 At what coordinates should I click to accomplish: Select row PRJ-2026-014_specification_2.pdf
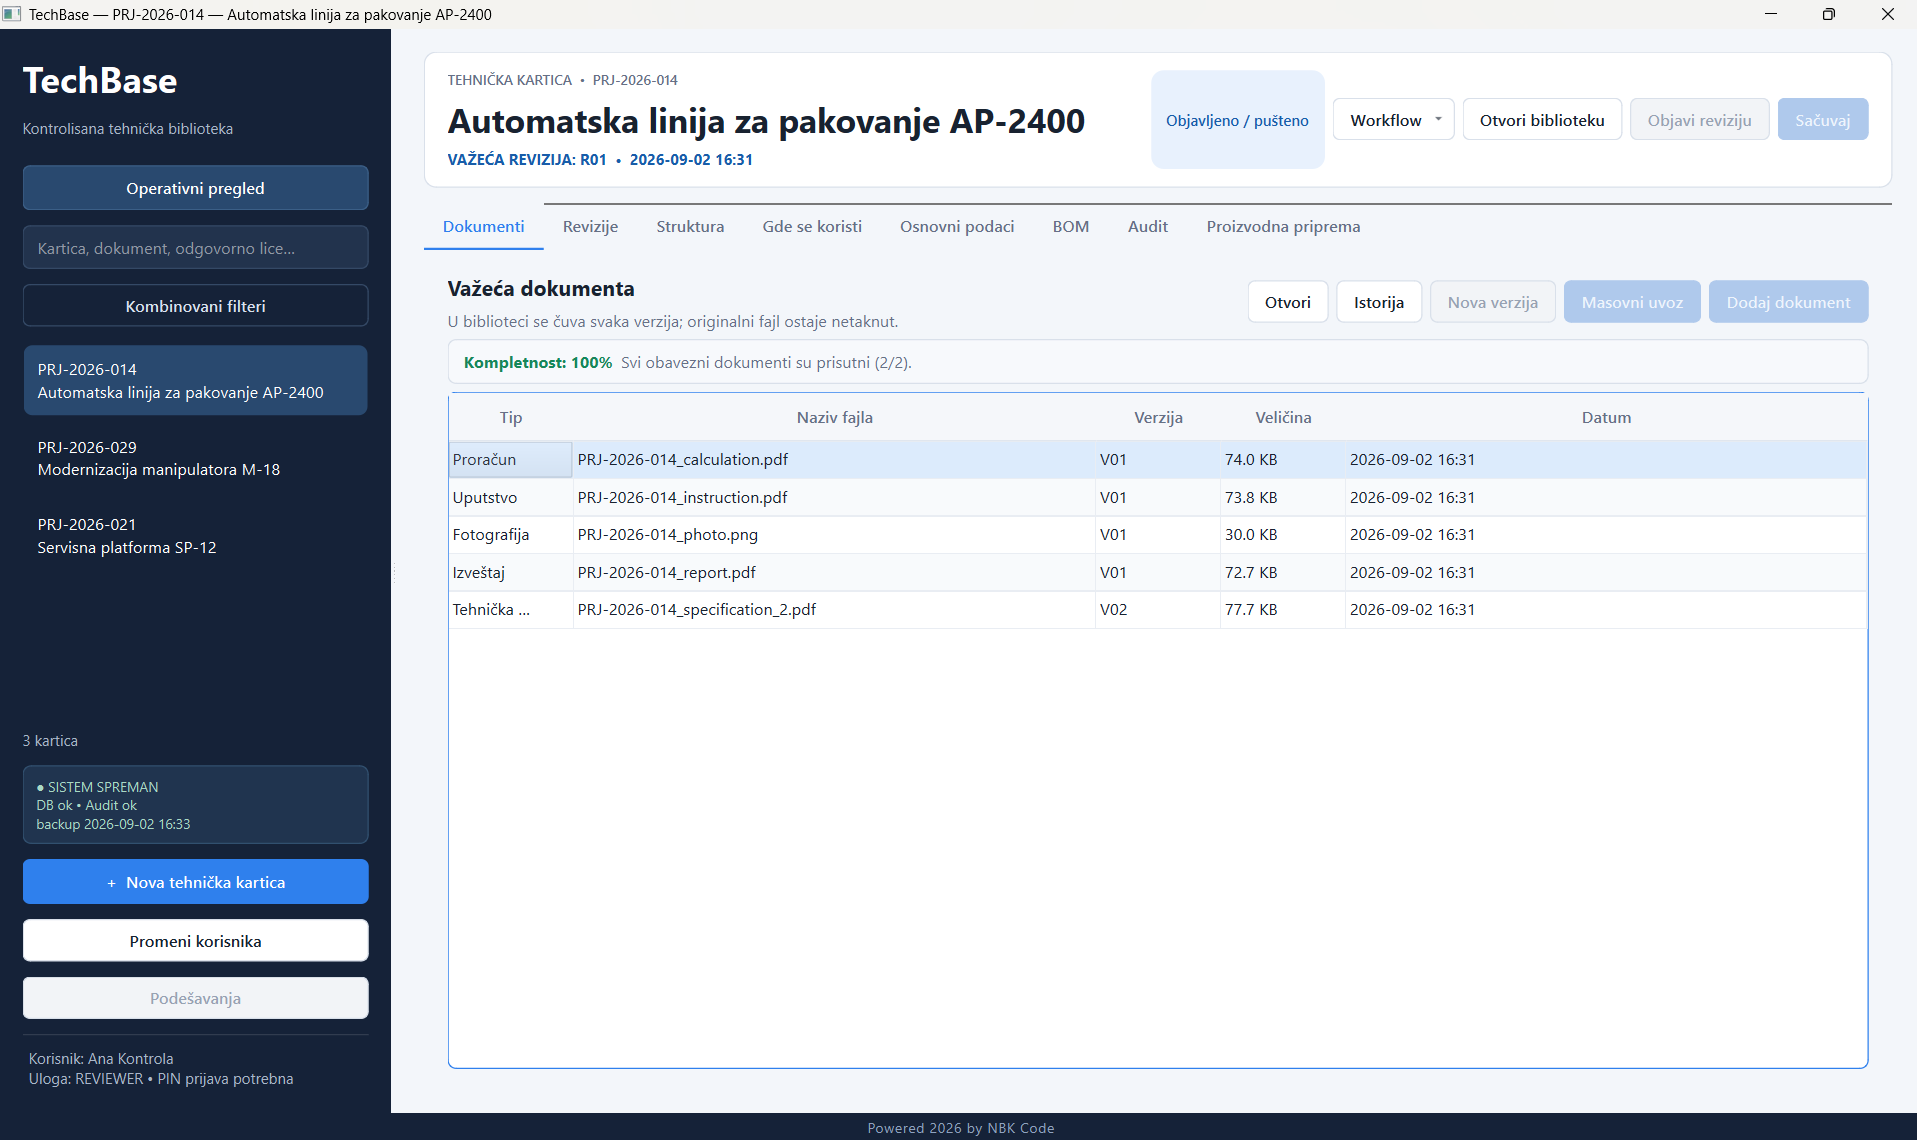(1158, 610)
